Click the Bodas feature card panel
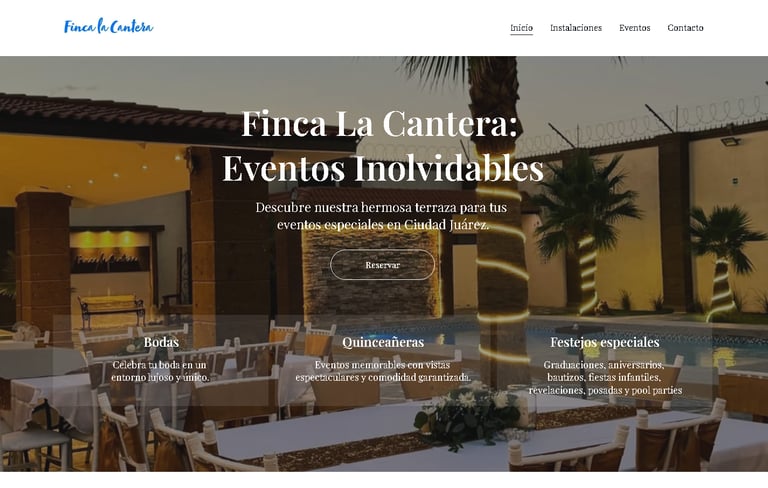The image size is (768, 488). 161,361
